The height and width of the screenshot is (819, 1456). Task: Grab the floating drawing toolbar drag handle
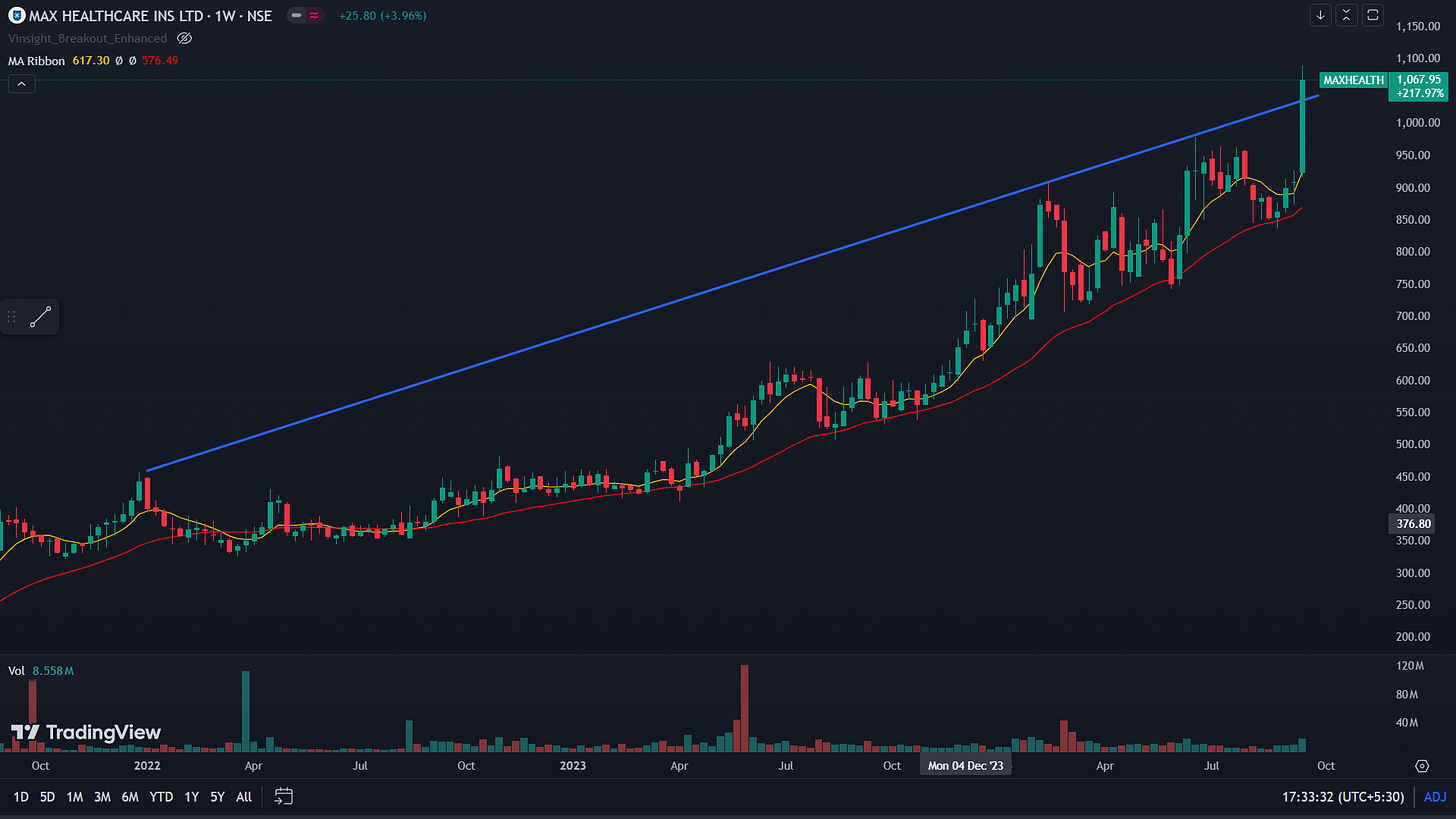[x=12, y=318]
